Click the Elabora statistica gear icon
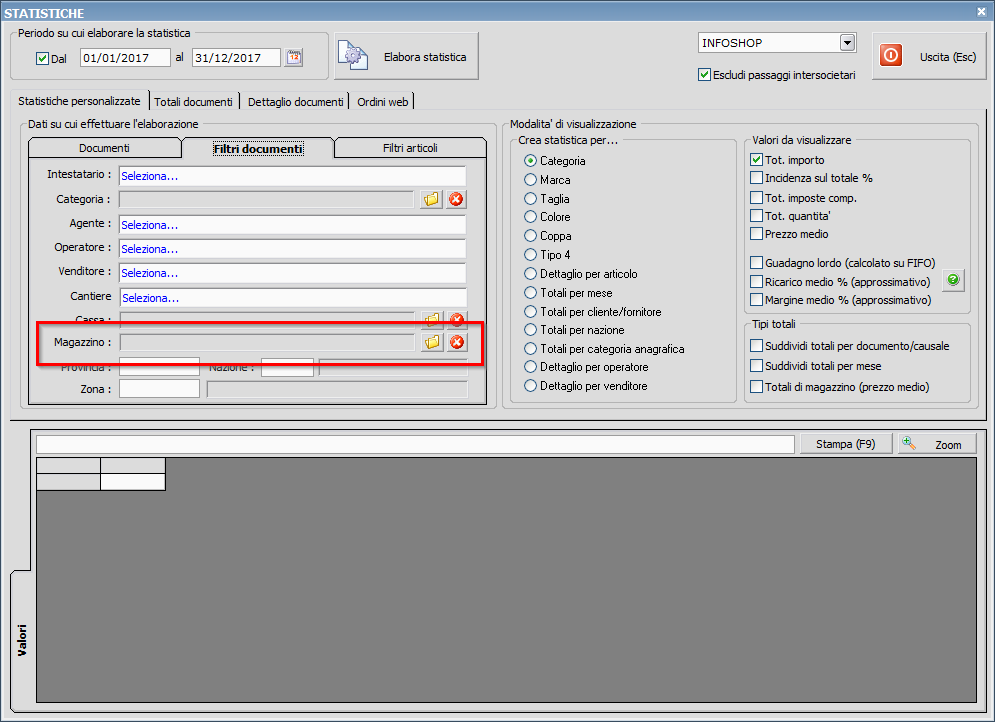The image size is (995, 722). [353, 56]
